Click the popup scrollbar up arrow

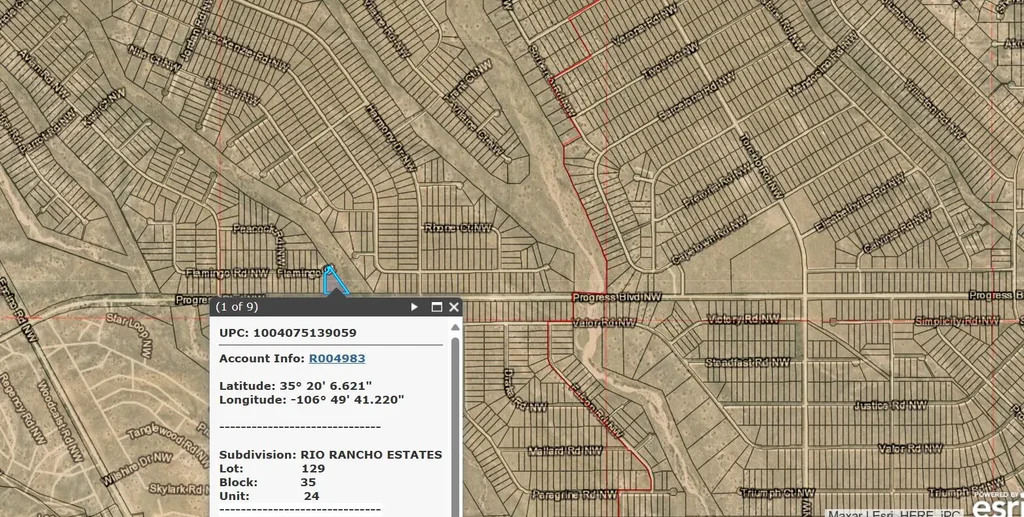(457, 326)
